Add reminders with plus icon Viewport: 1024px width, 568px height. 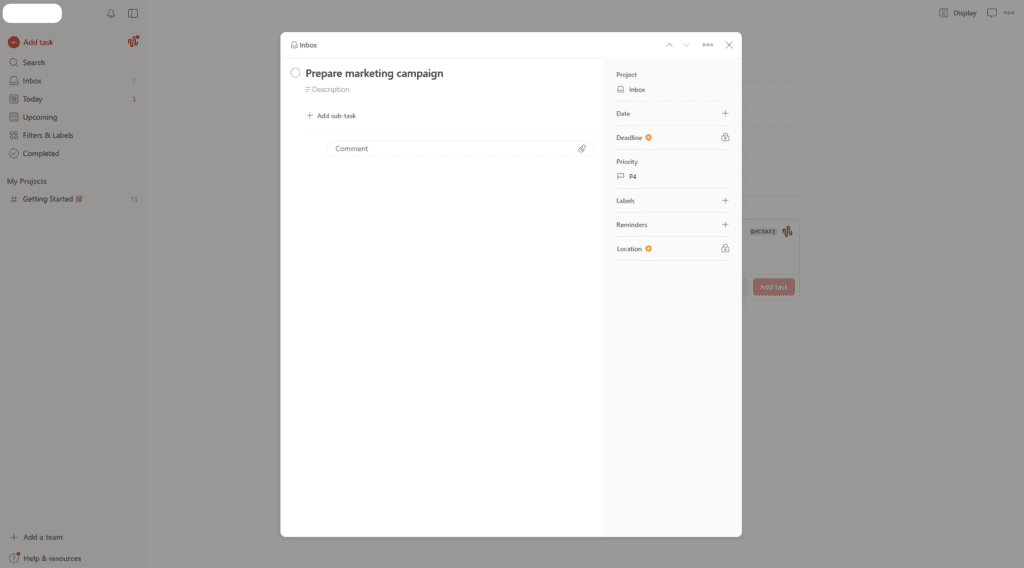(x=725, y=225)
